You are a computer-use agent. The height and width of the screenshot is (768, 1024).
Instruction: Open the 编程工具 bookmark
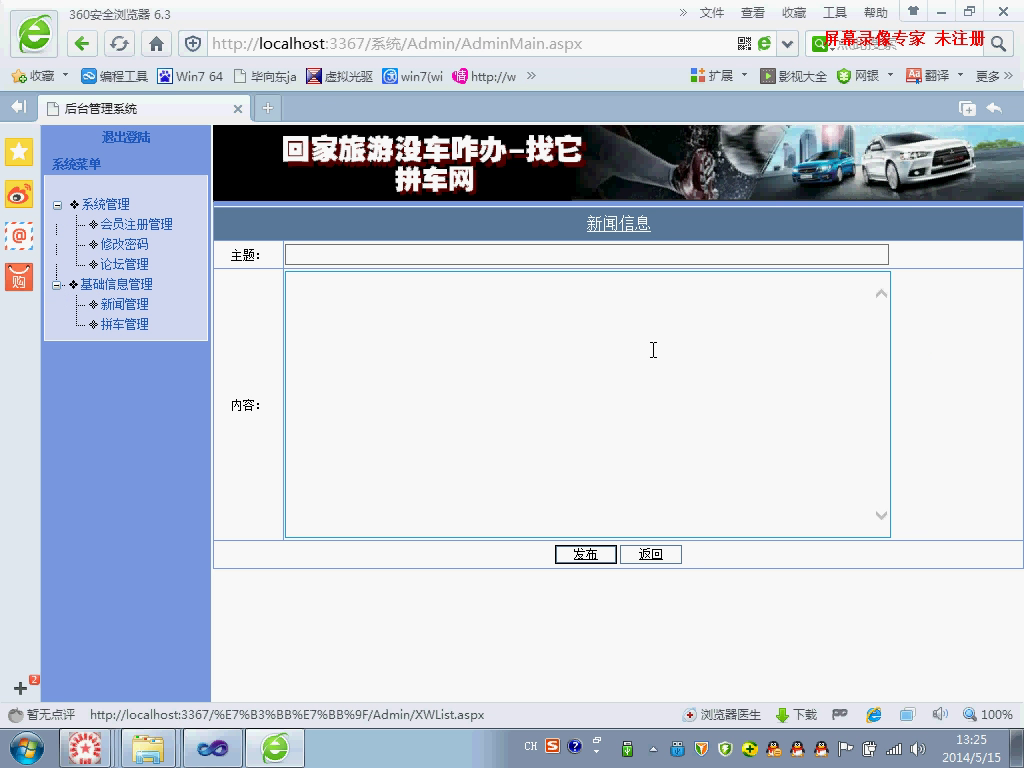pos(114,76)
